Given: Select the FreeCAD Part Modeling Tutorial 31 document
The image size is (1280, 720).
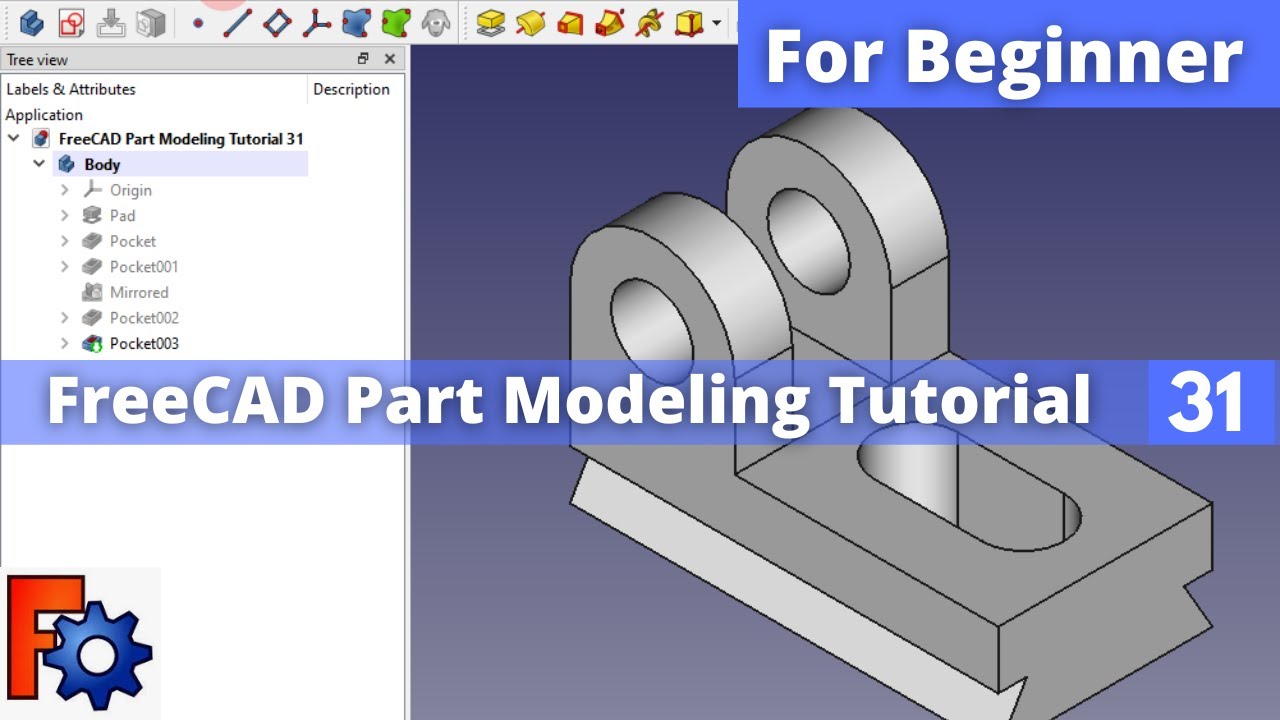Looking at the screenshot, I should click(x=181, y=138).
